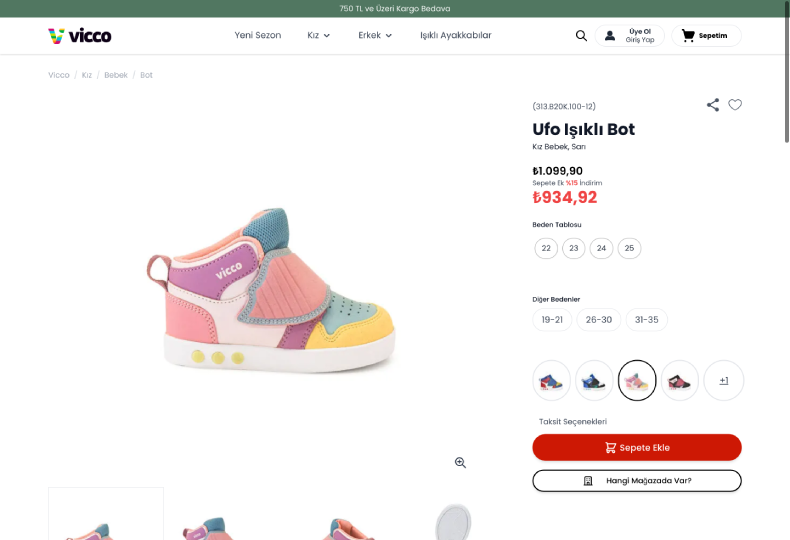Open the Yeni Sezon menu item
Image resolution: width=790 pixels, height=540 pixels.
pos(258,36)
